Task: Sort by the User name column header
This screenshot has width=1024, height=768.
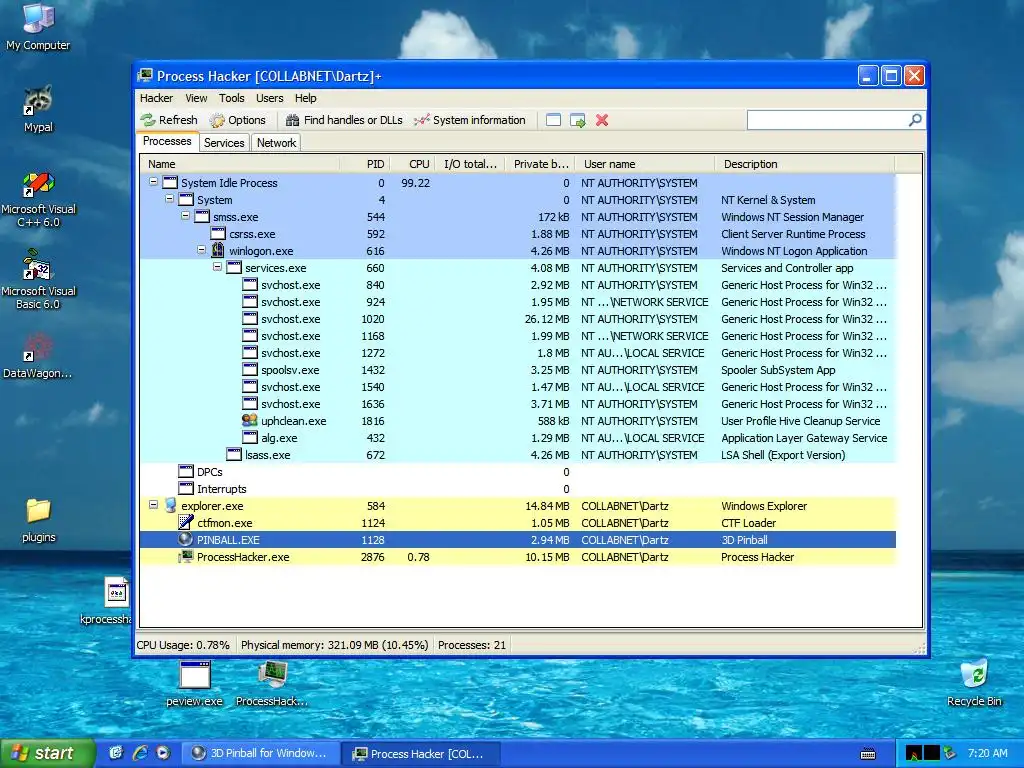Action: pos(645,164)
